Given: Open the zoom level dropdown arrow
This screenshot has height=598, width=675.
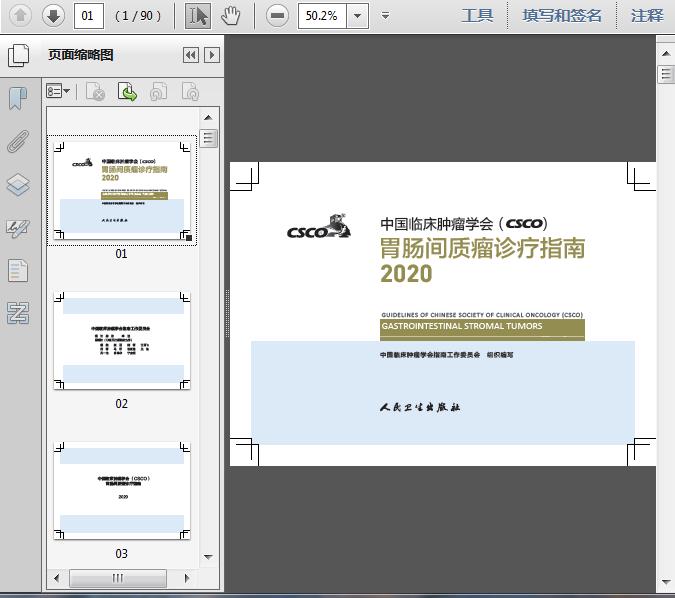Looking at the screenshot, I should point(357,16).
